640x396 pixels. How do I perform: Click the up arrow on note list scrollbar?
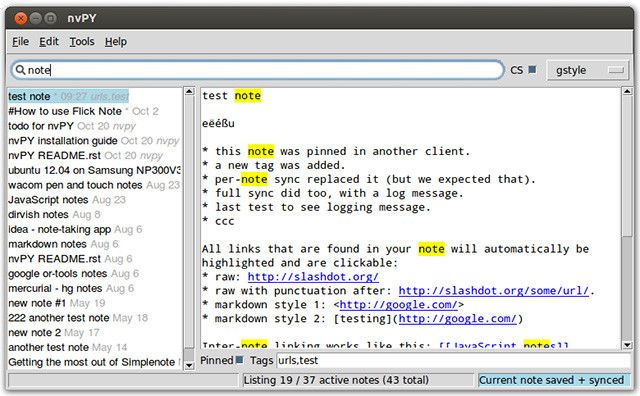tap(189, 91)
